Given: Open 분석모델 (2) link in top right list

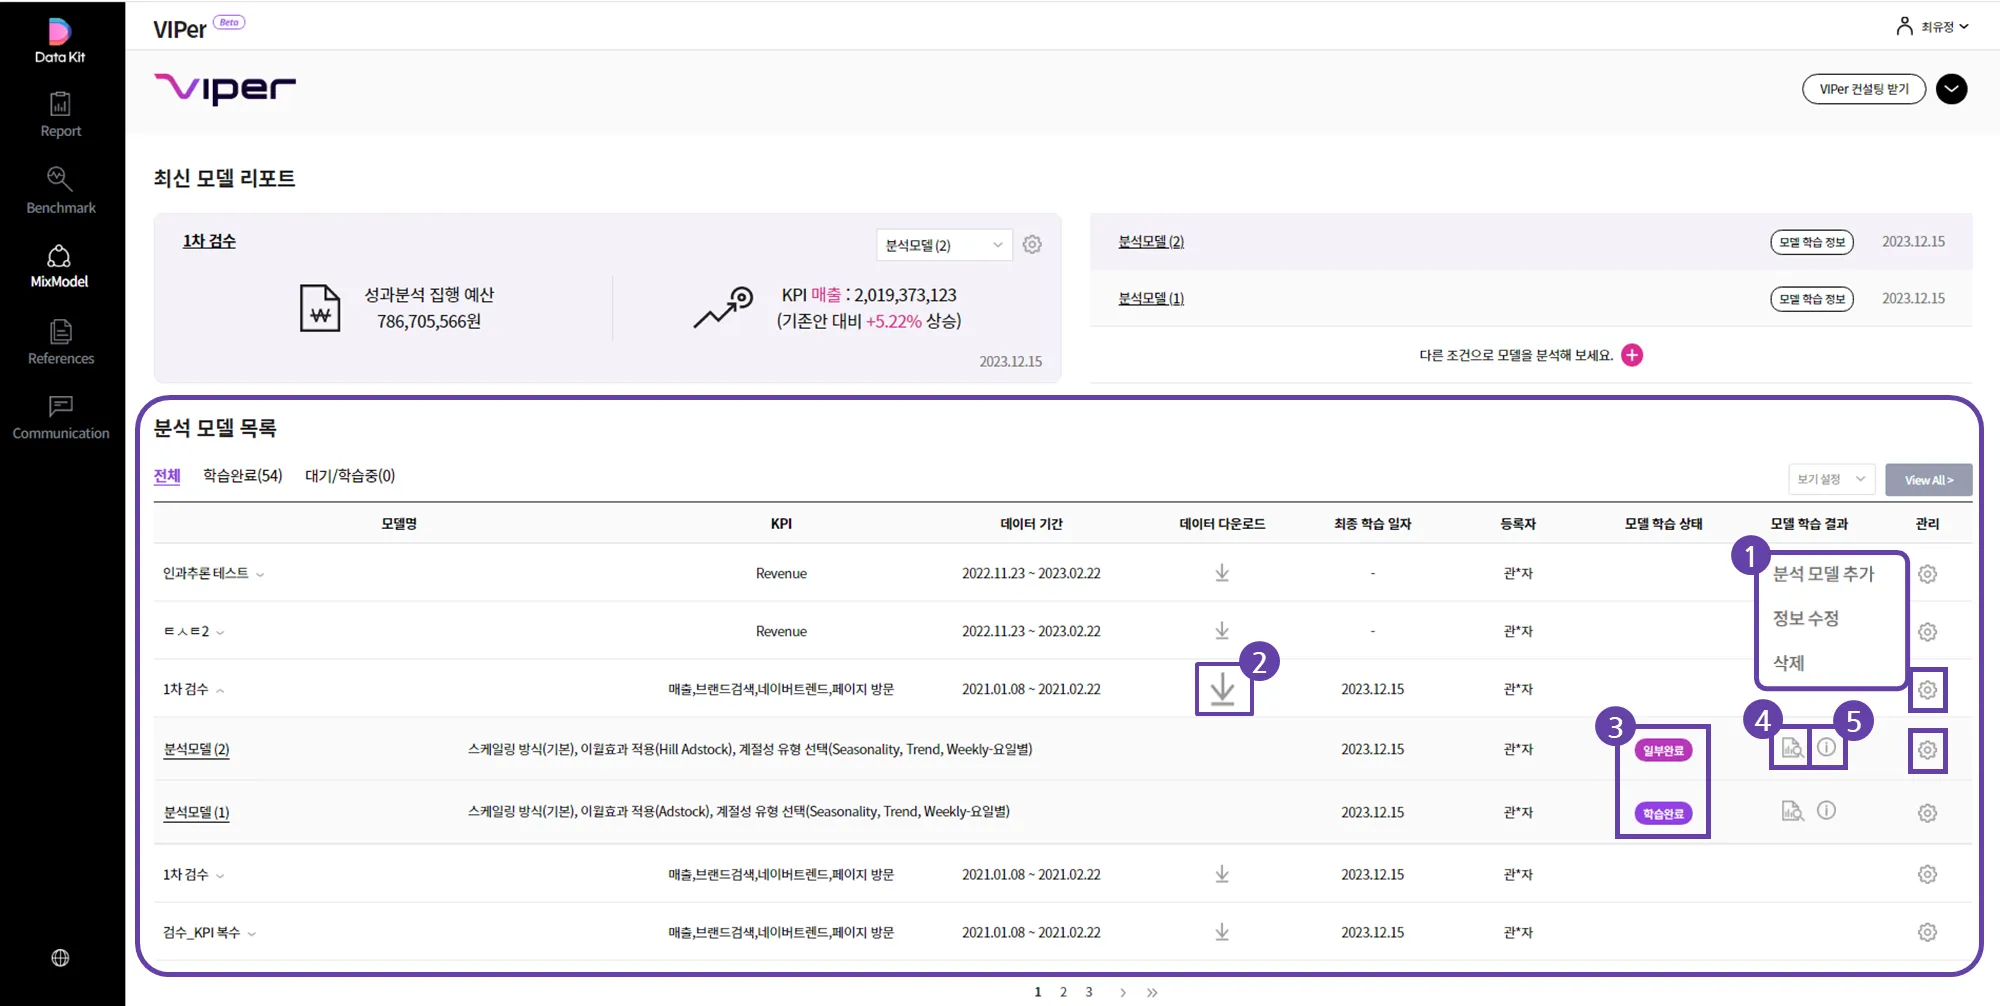Looking at the screenshot, I should pos(1151,242).
